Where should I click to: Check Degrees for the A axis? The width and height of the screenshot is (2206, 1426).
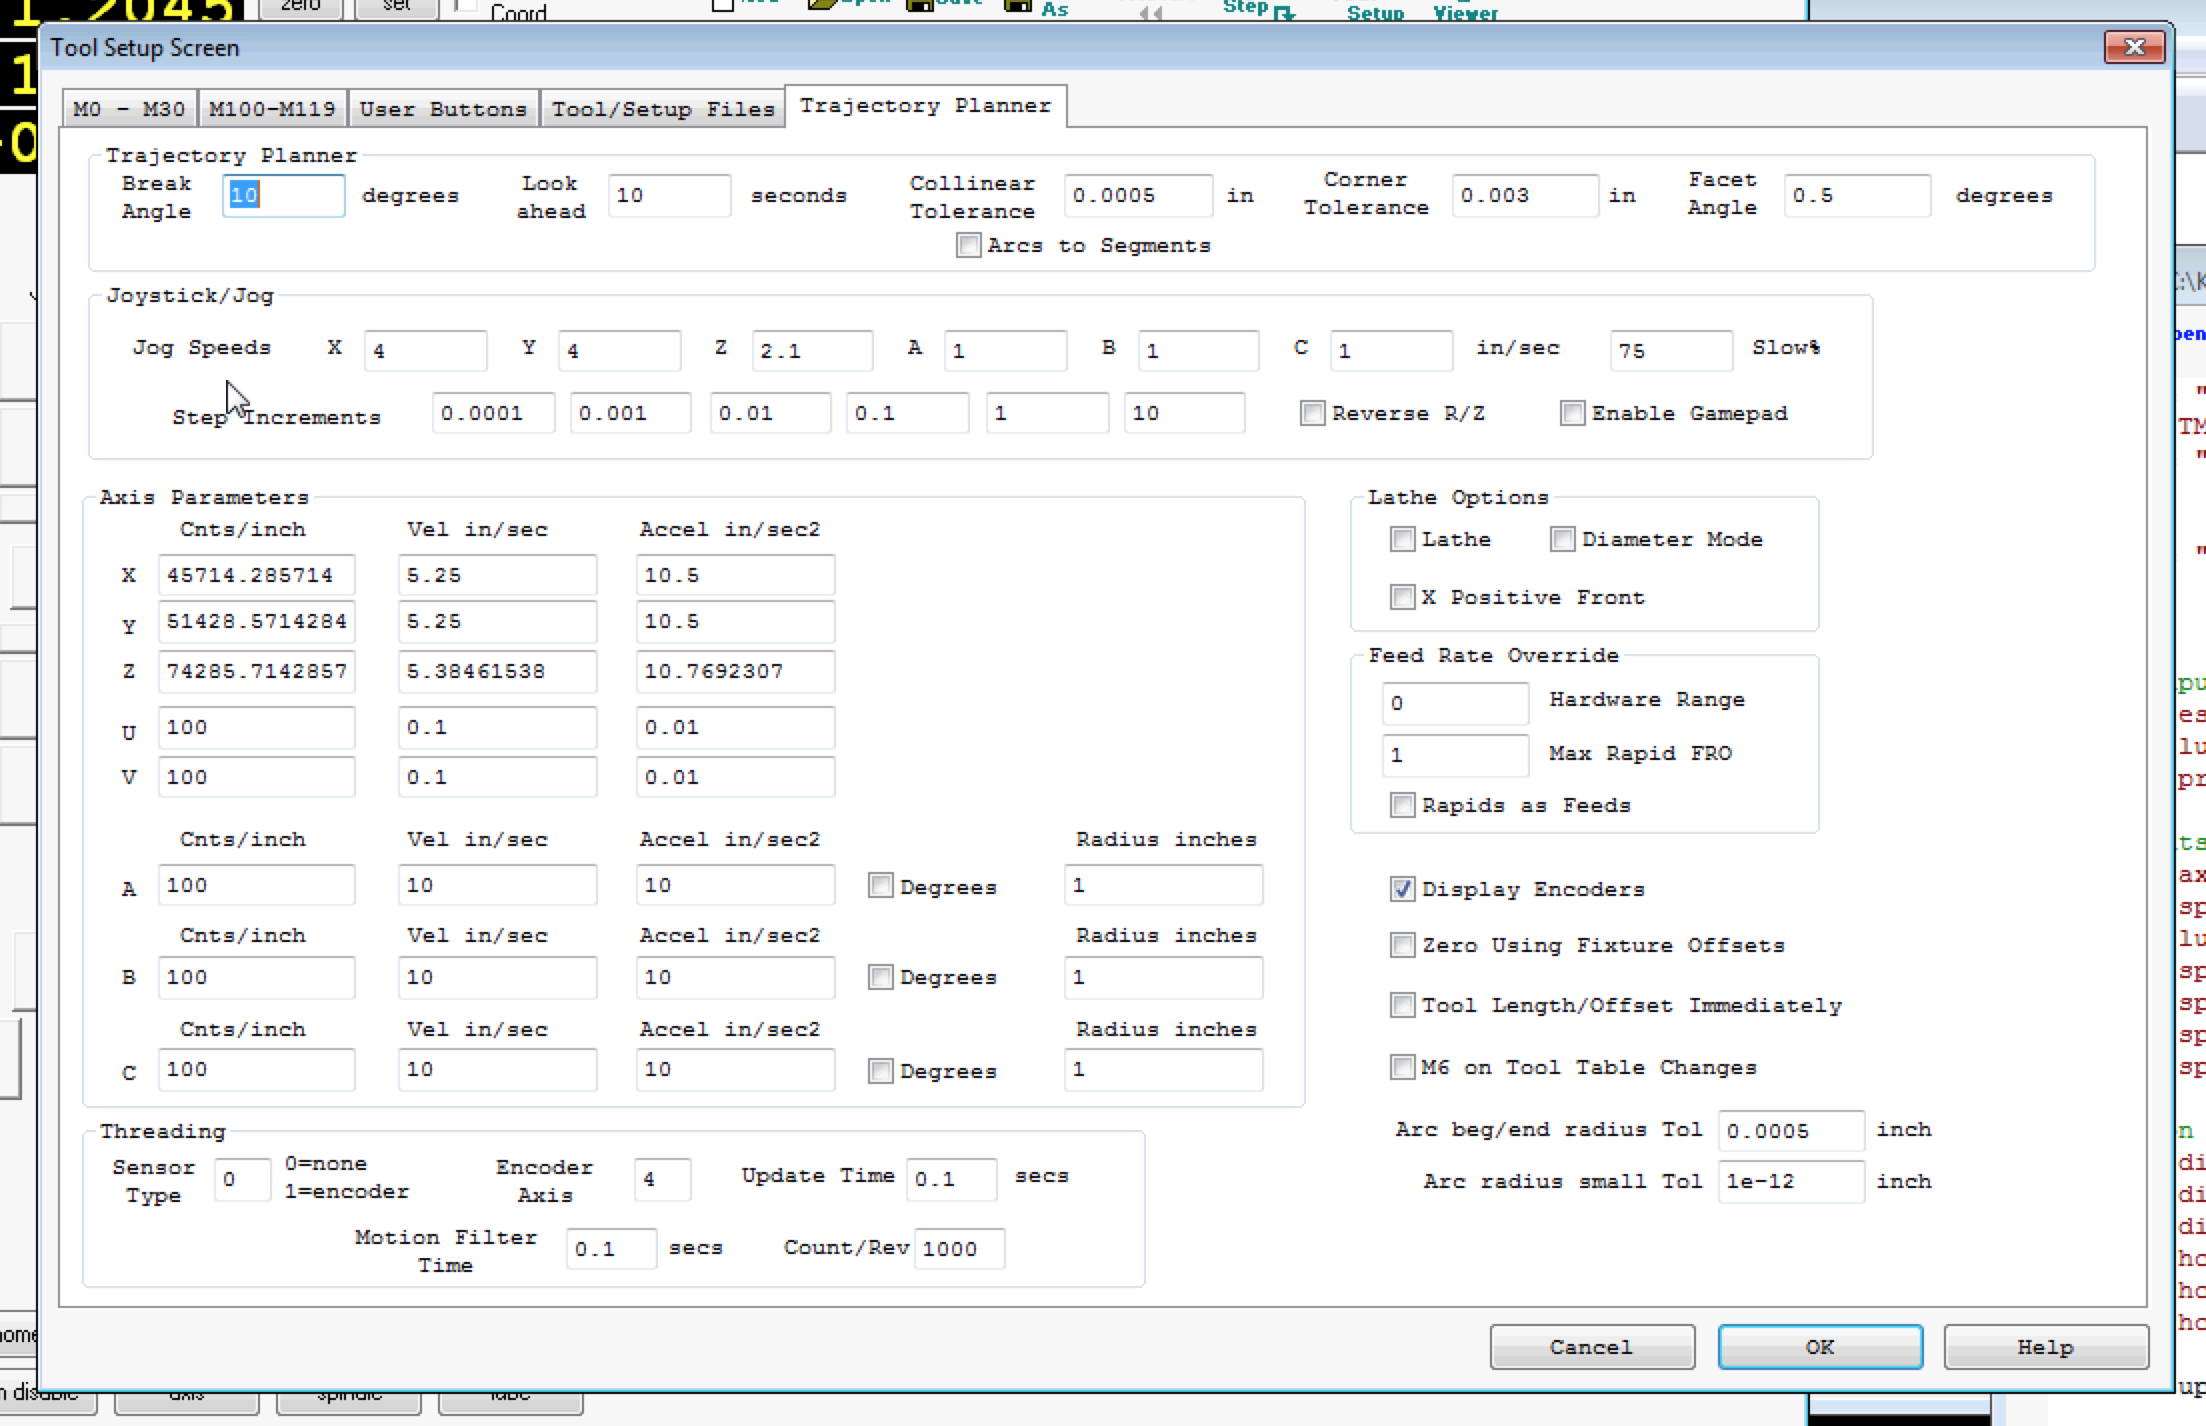880,887
